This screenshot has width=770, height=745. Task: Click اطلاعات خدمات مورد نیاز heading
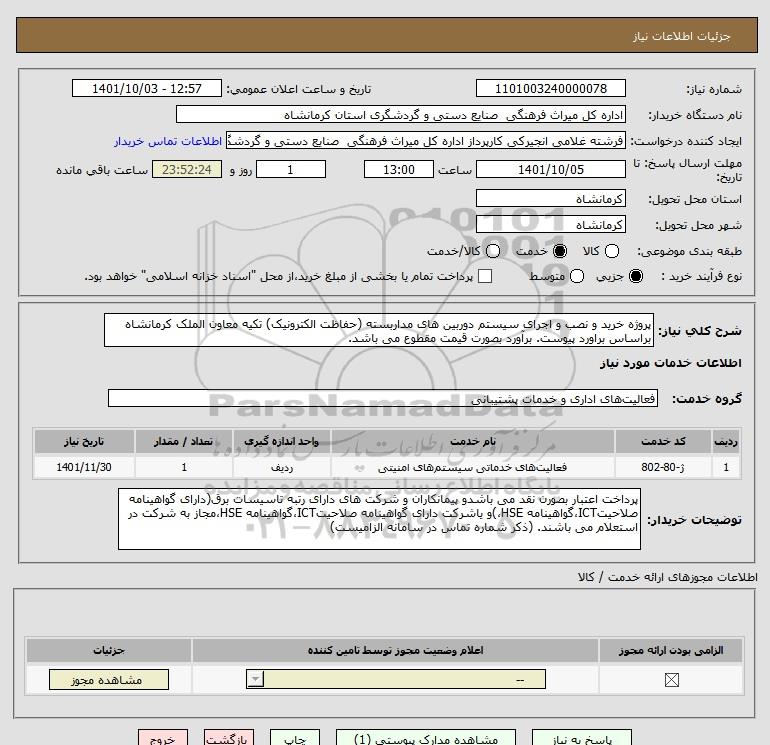[670, 363]
